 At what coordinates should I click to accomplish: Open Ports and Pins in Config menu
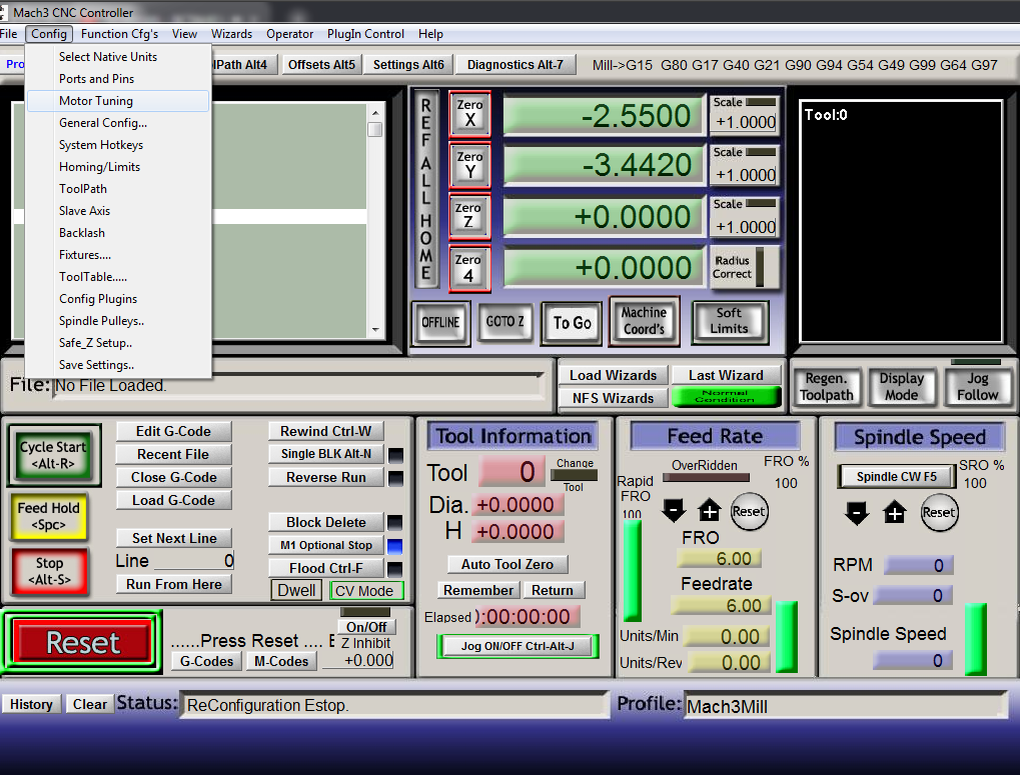click(x=118, y=79)
